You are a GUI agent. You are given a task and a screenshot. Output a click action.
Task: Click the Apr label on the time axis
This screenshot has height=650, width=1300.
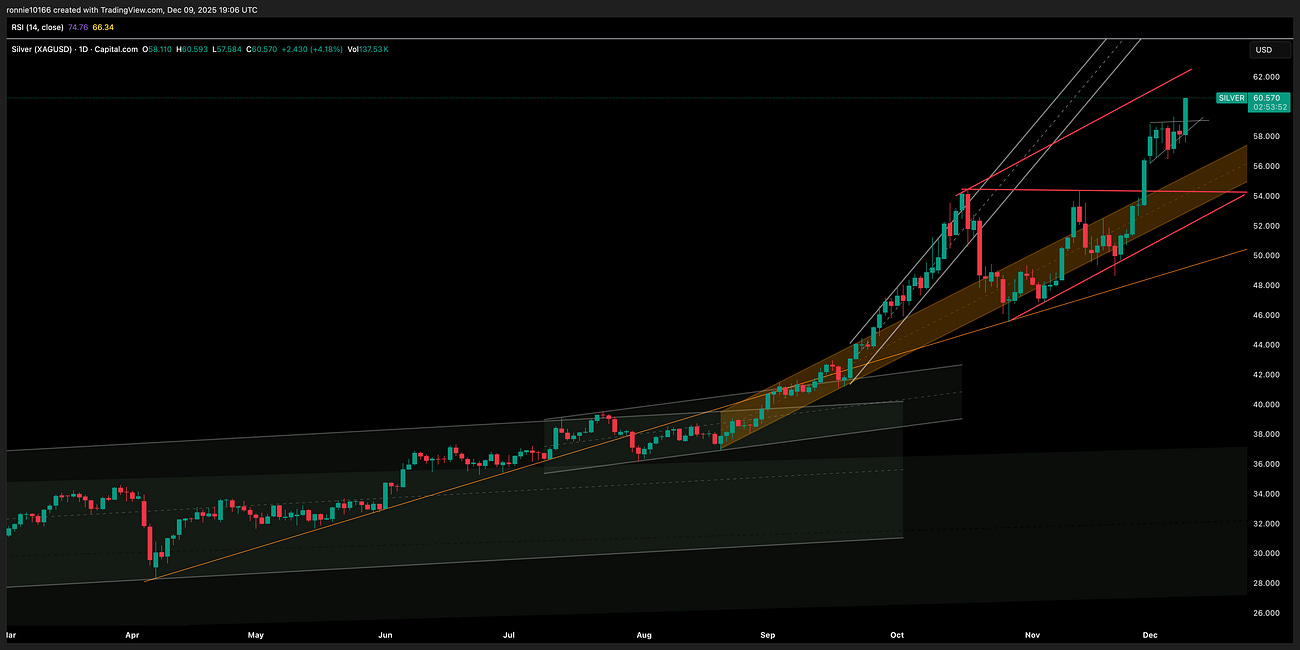pos(131,634)
